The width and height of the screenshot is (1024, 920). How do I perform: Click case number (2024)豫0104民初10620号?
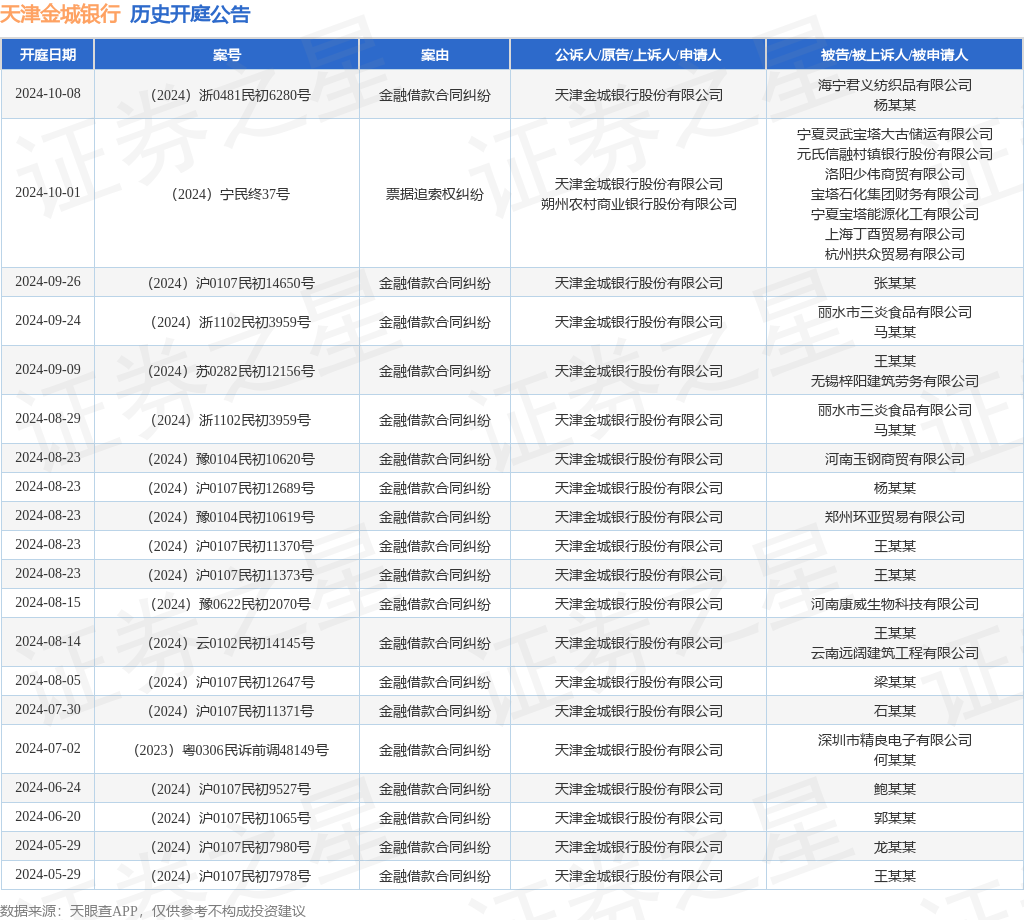pyautogui.click(x=231, y=460)
